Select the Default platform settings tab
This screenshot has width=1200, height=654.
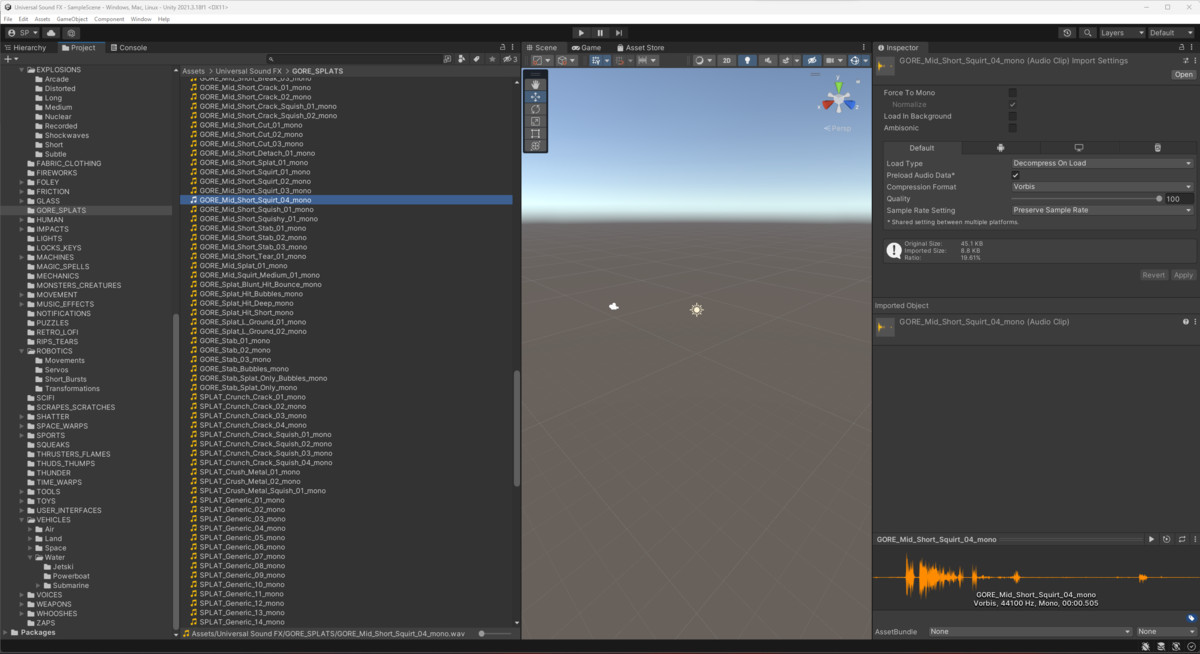coord(921,148)
